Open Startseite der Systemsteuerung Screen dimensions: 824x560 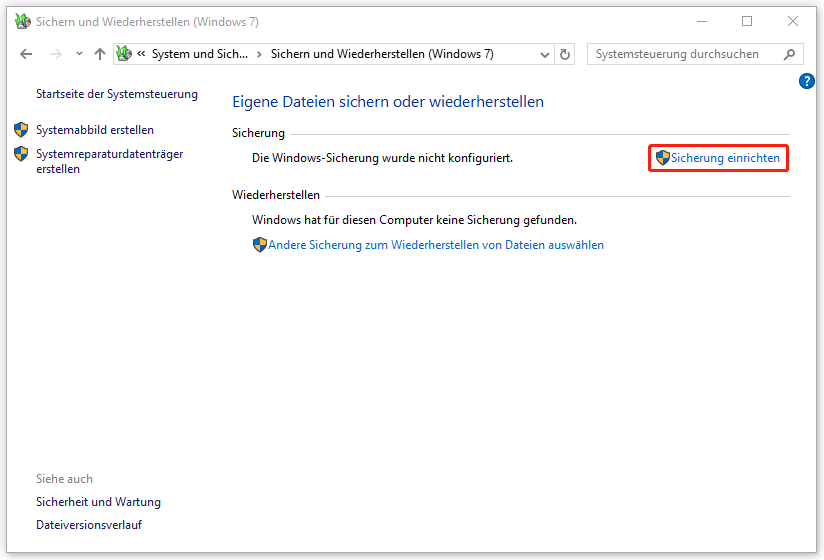(117, 94)
